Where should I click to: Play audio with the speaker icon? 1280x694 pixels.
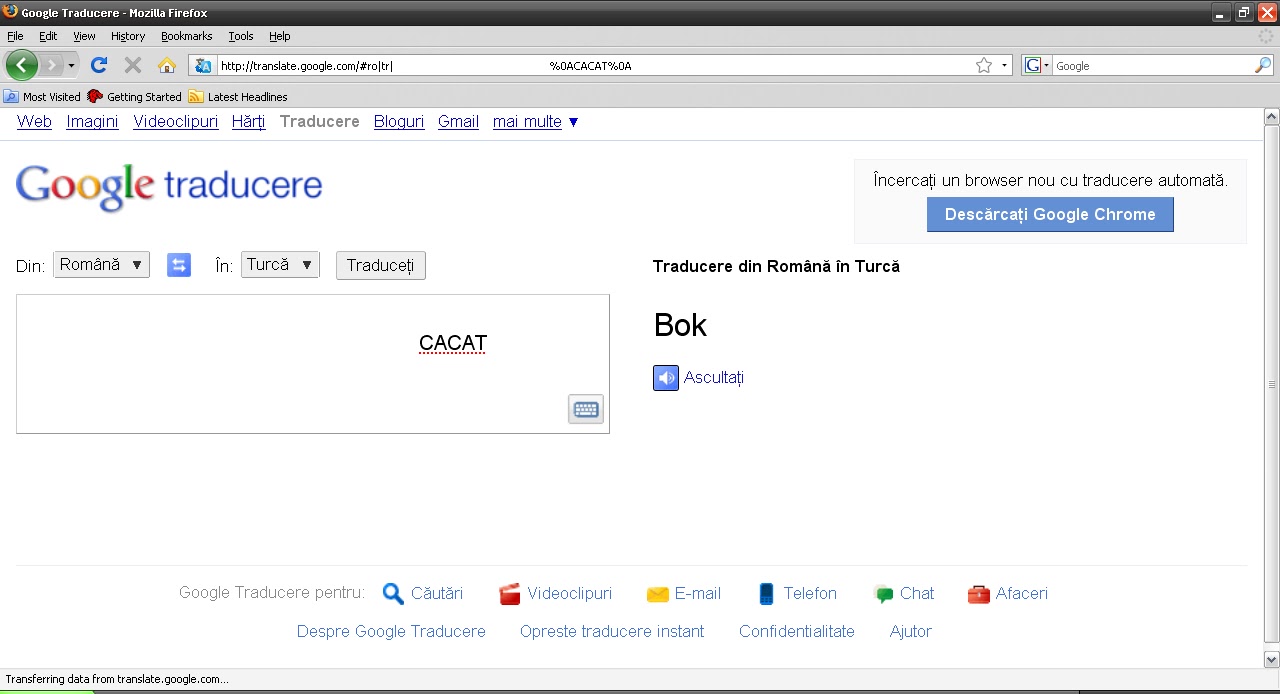coord(666,378)
